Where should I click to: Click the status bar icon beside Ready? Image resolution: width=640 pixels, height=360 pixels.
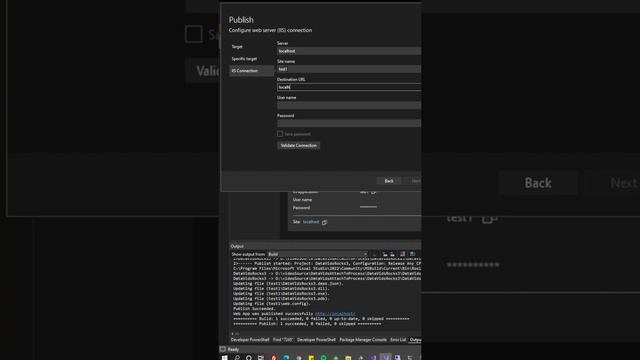(x=223, y=349)
